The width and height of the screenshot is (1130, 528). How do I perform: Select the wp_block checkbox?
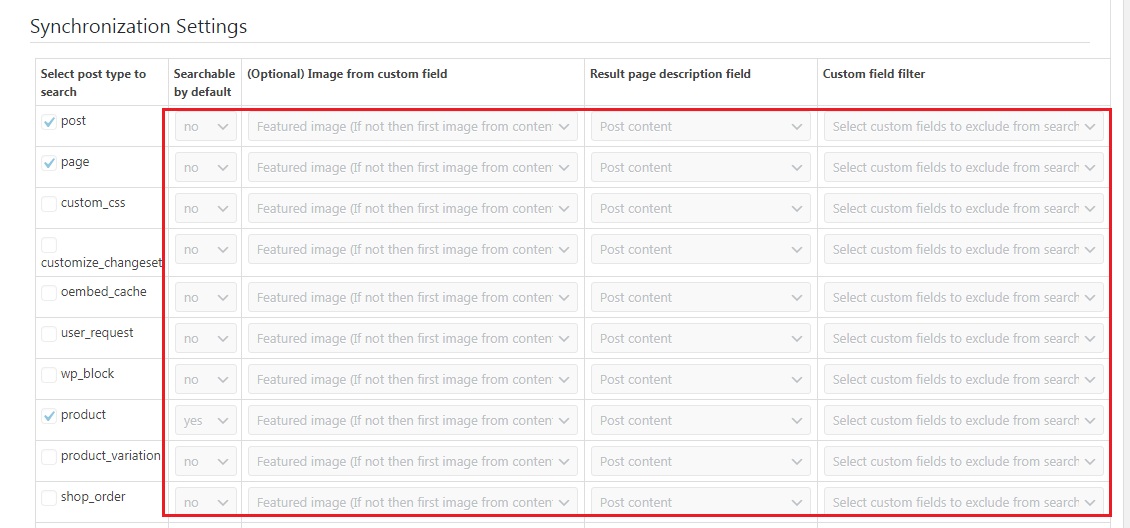pyautogui.click(x=49, y=375)
